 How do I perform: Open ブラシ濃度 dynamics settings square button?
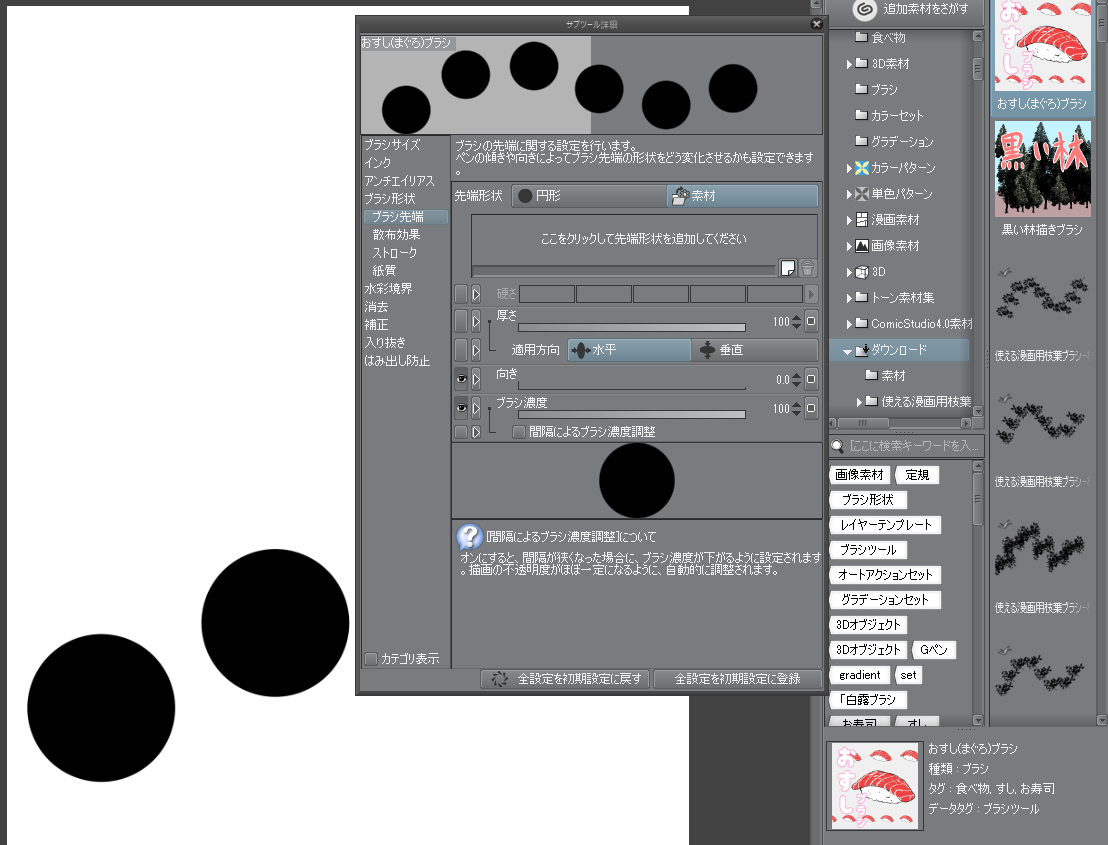point(811,408)
